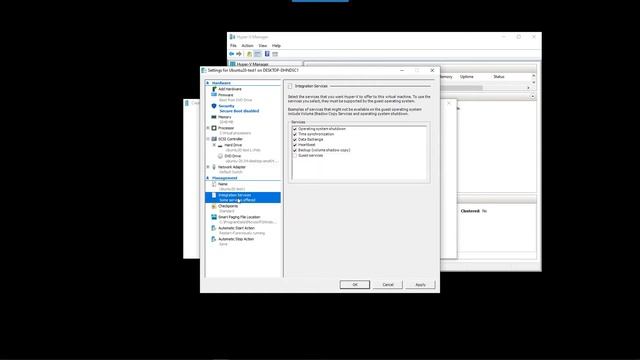Select Security settings entry
This screenshot has width=640, height=360.
[226, 106]
